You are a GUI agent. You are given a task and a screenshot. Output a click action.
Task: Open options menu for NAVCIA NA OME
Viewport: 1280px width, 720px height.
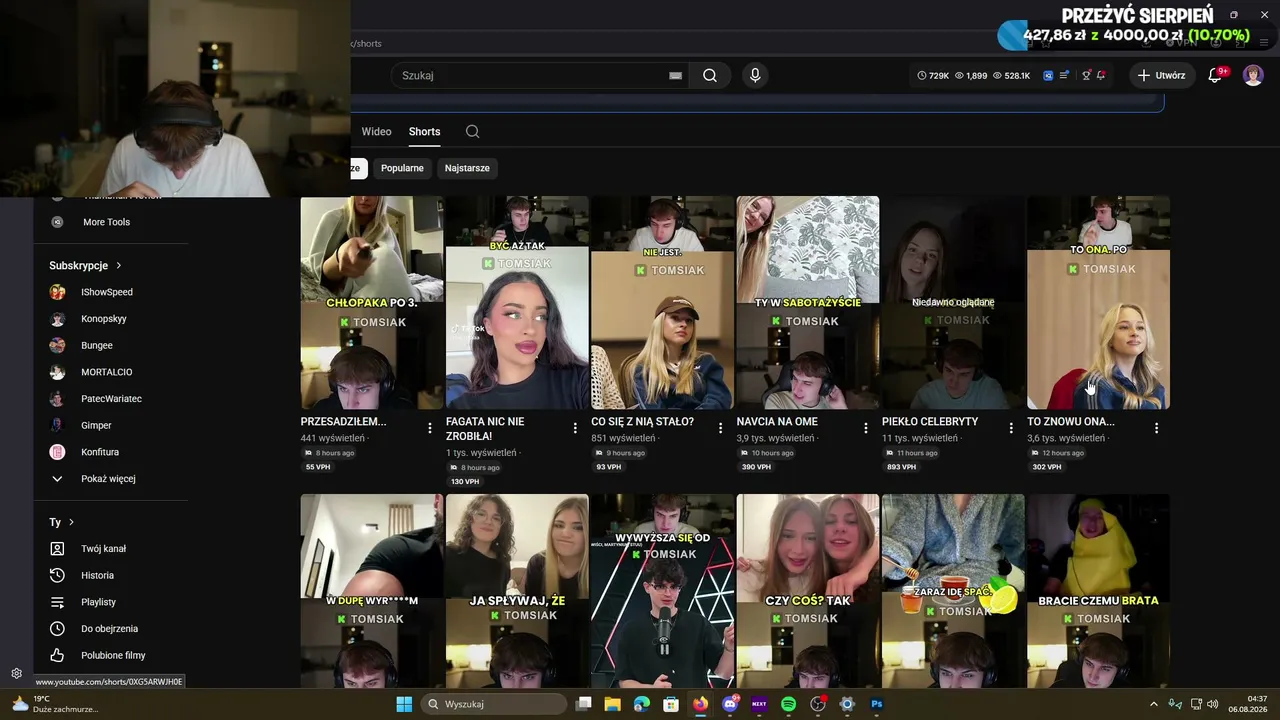click(866, 428)
